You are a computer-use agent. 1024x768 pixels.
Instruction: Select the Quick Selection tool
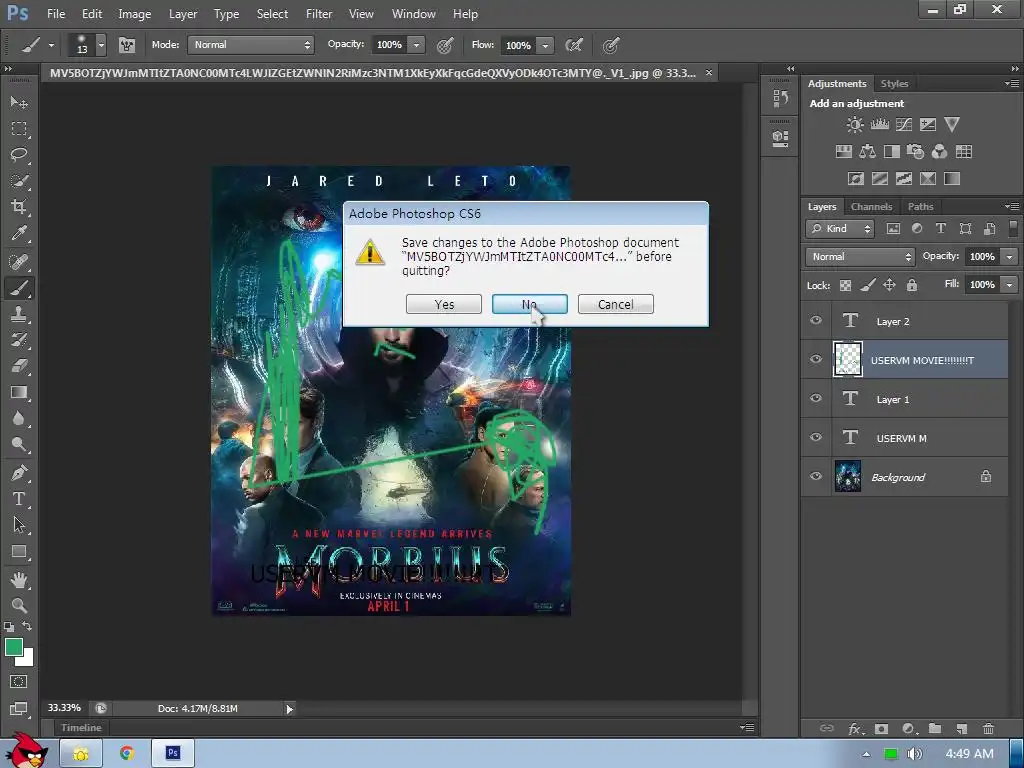pyautogui.click(x=19, y=181)
